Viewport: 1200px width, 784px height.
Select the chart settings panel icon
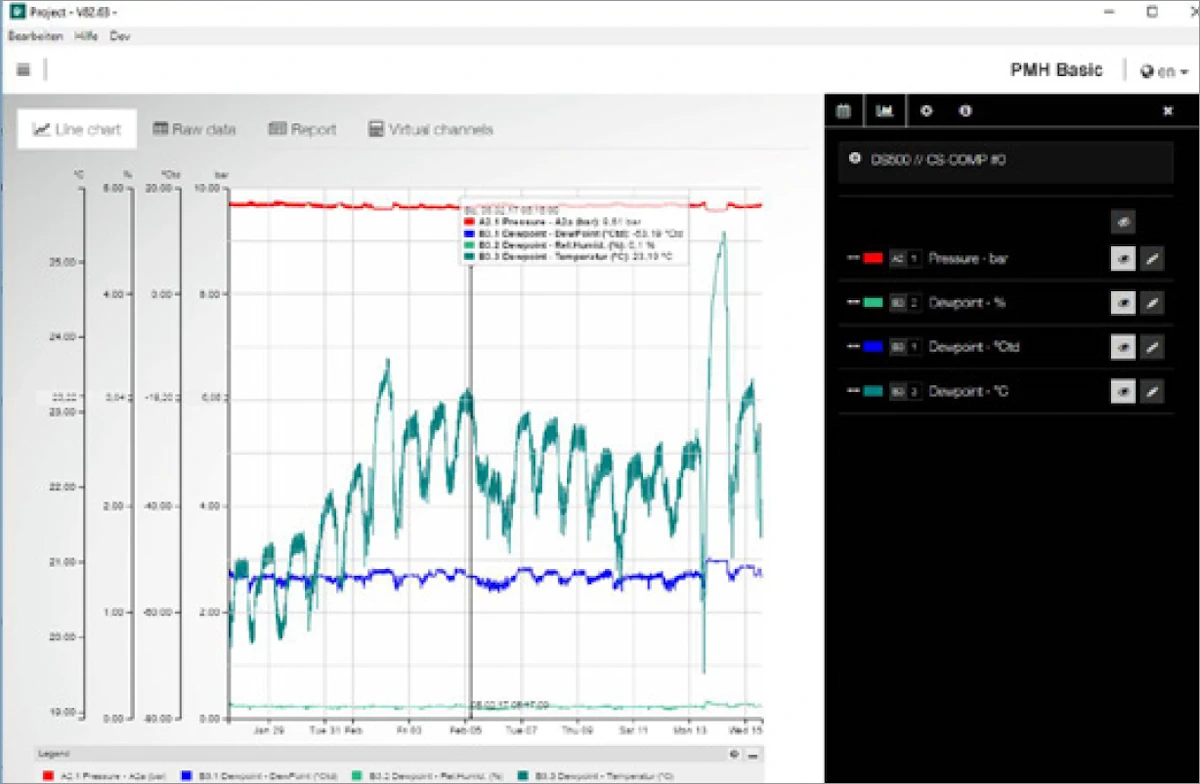point(884,111)
